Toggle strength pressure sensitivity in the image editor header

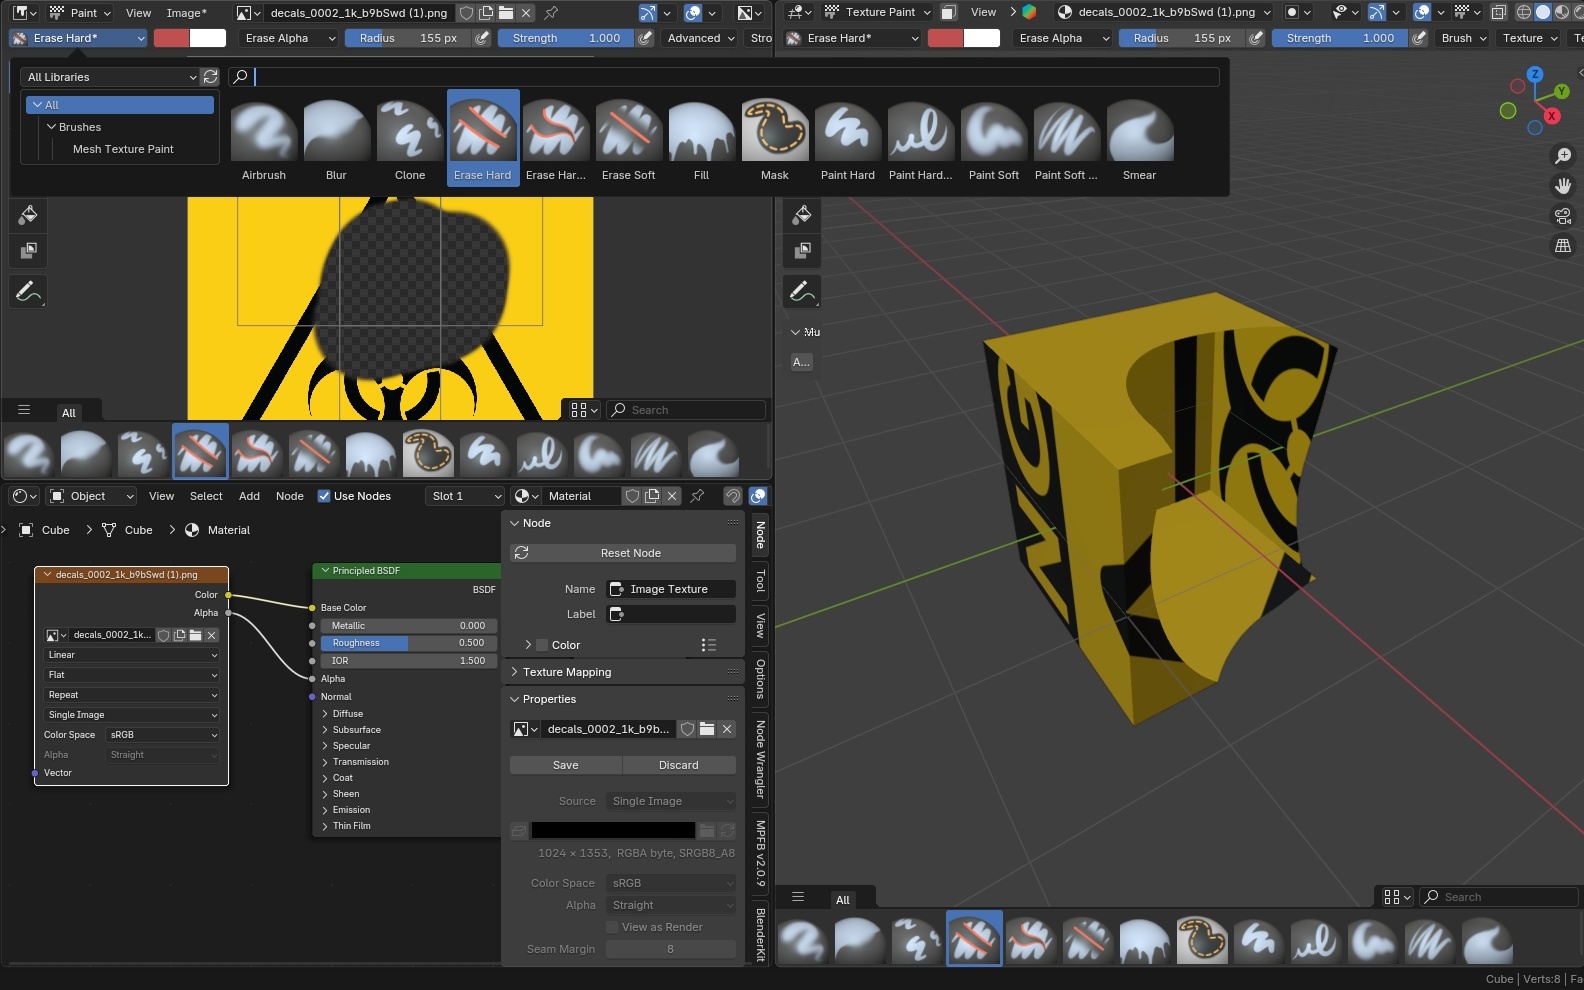pyautogui.click(x=646, y=38)
